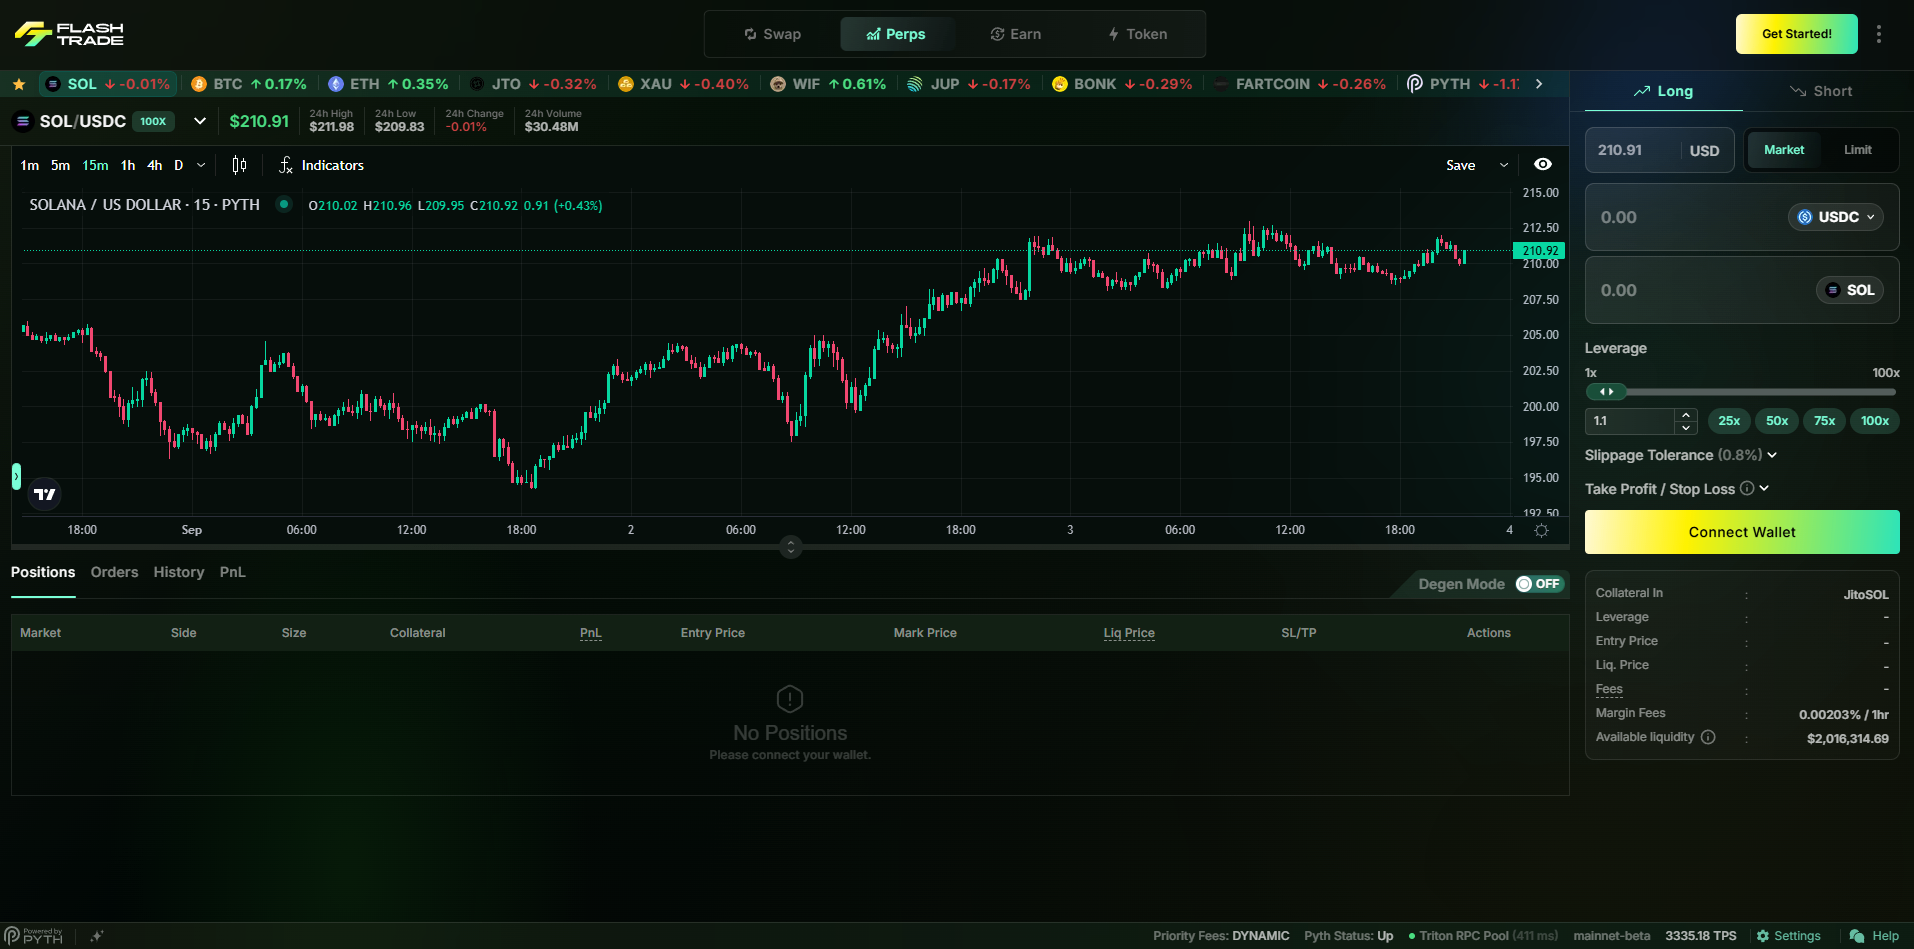
Task: Open the Orders tab
Action: 114,572
